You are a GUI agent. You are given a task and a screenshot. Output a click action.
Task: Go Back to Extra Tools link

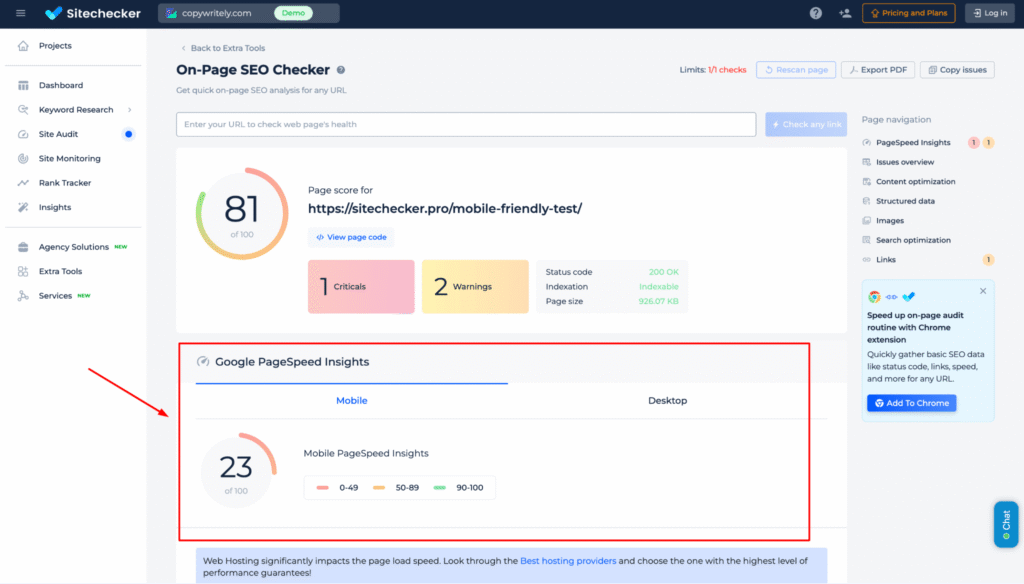(223, 48)
